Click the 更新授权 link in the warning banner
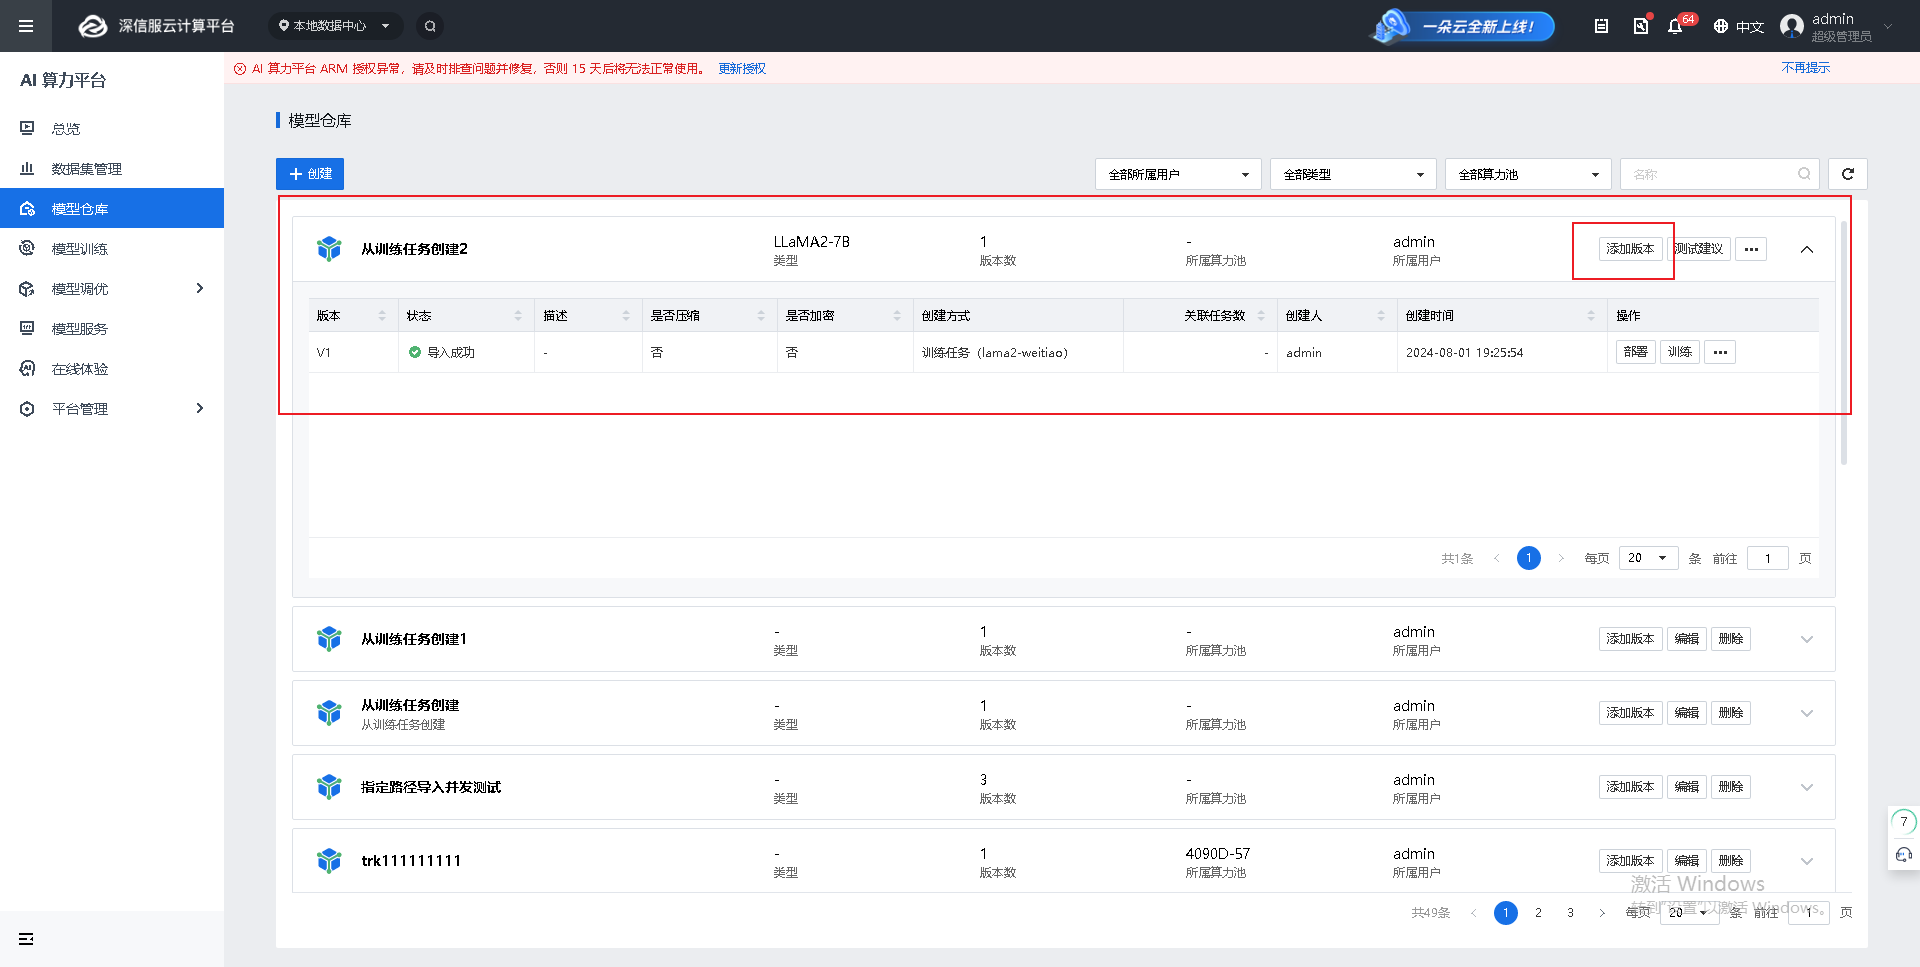The image size is (1920, 967). pyautogui.click(x=742, y=69)
